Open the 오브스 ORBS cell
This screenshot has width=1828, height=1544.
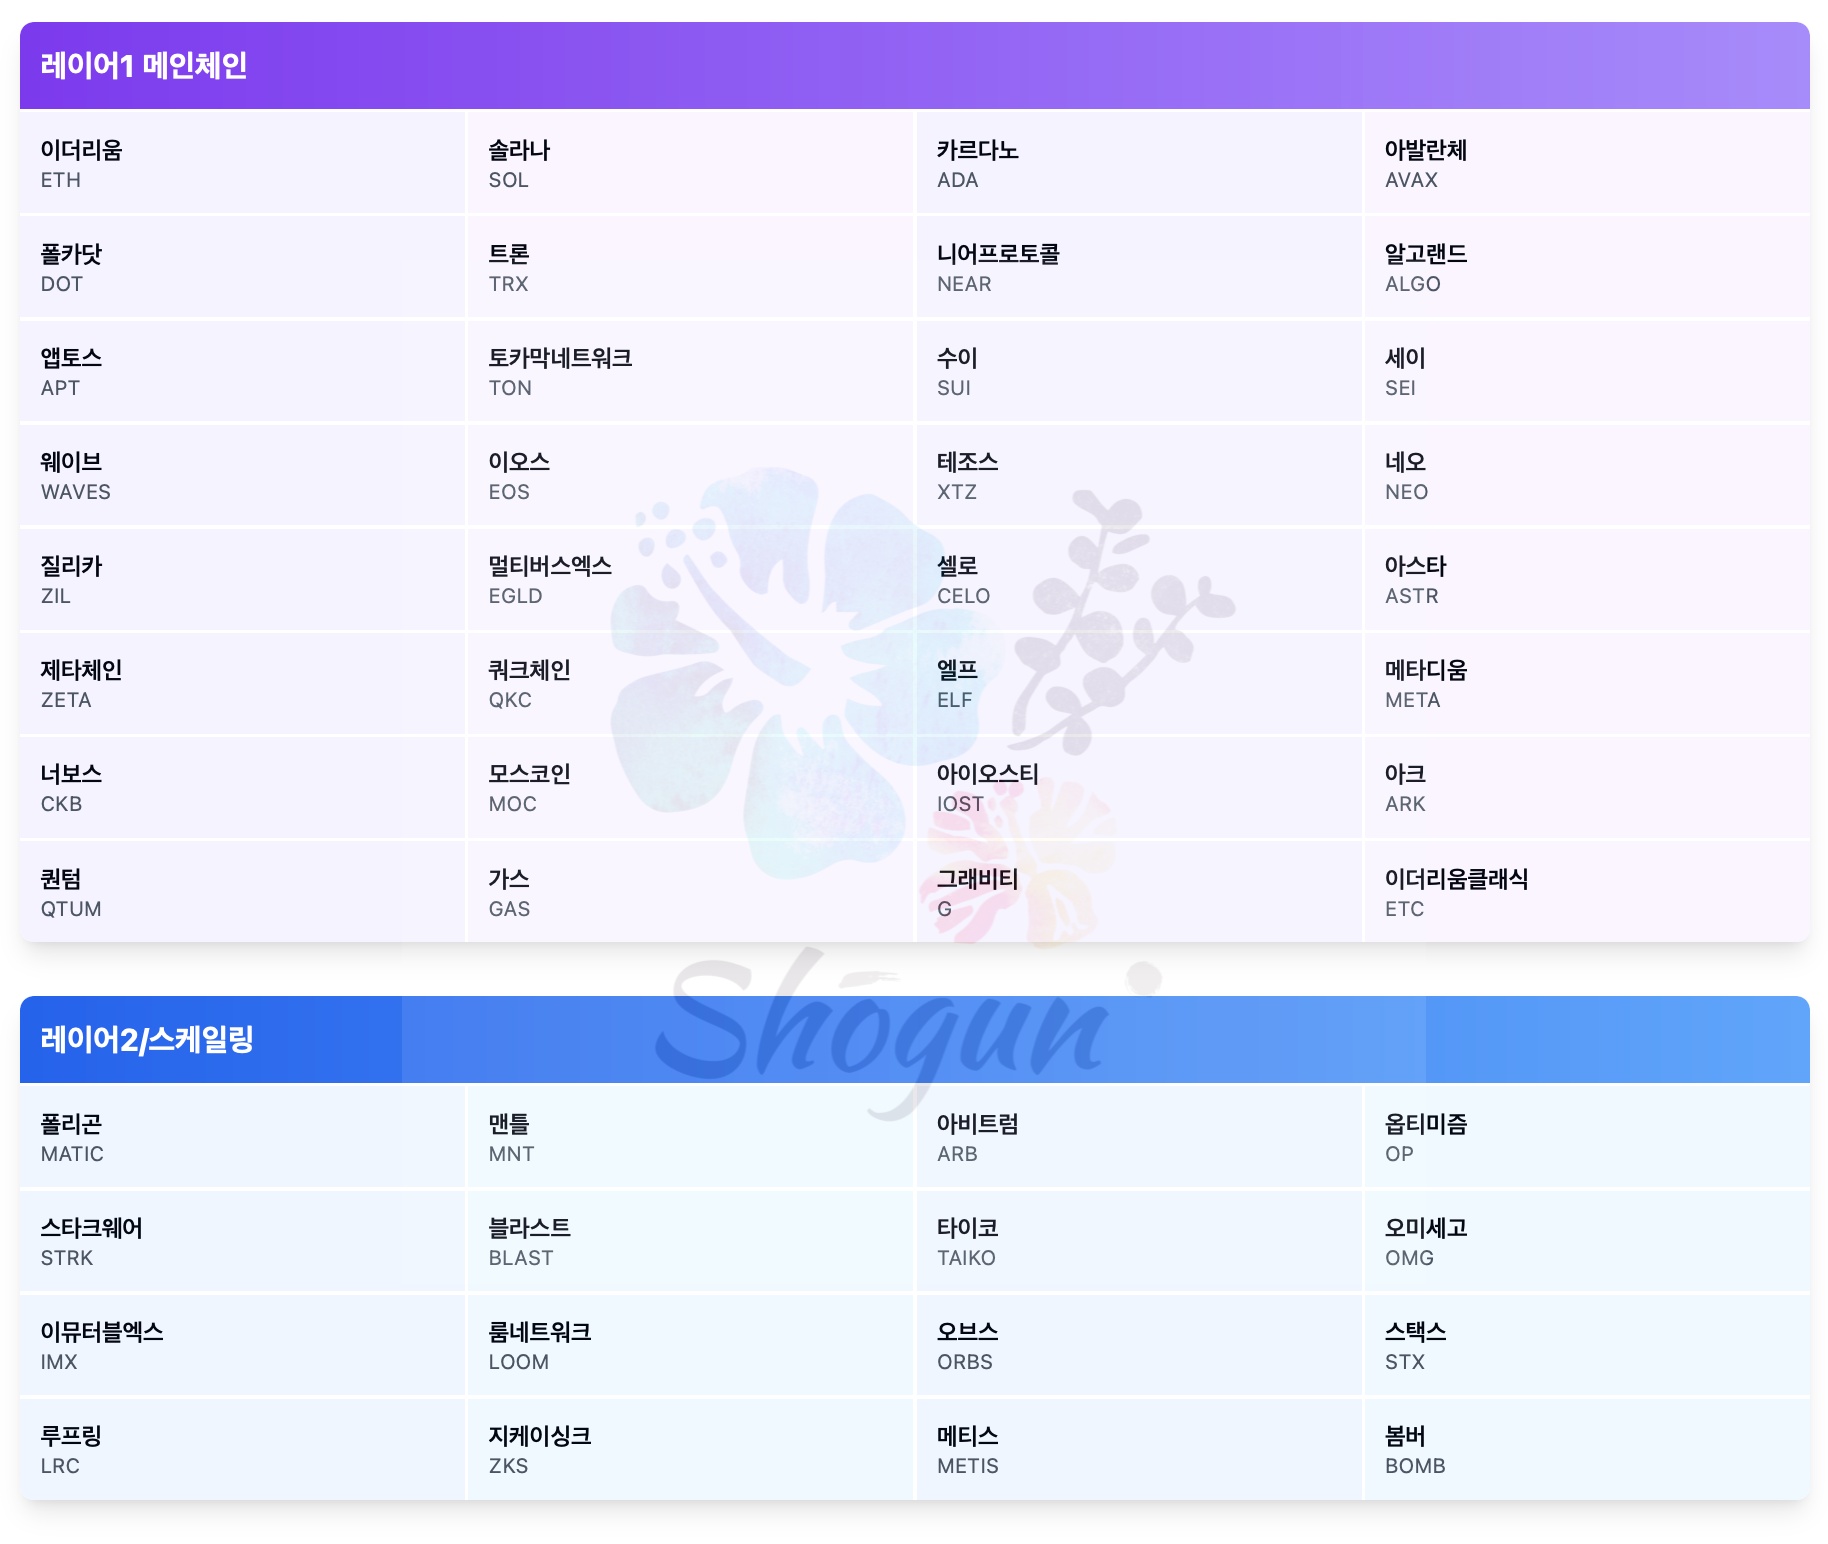coord(1138,1345)
